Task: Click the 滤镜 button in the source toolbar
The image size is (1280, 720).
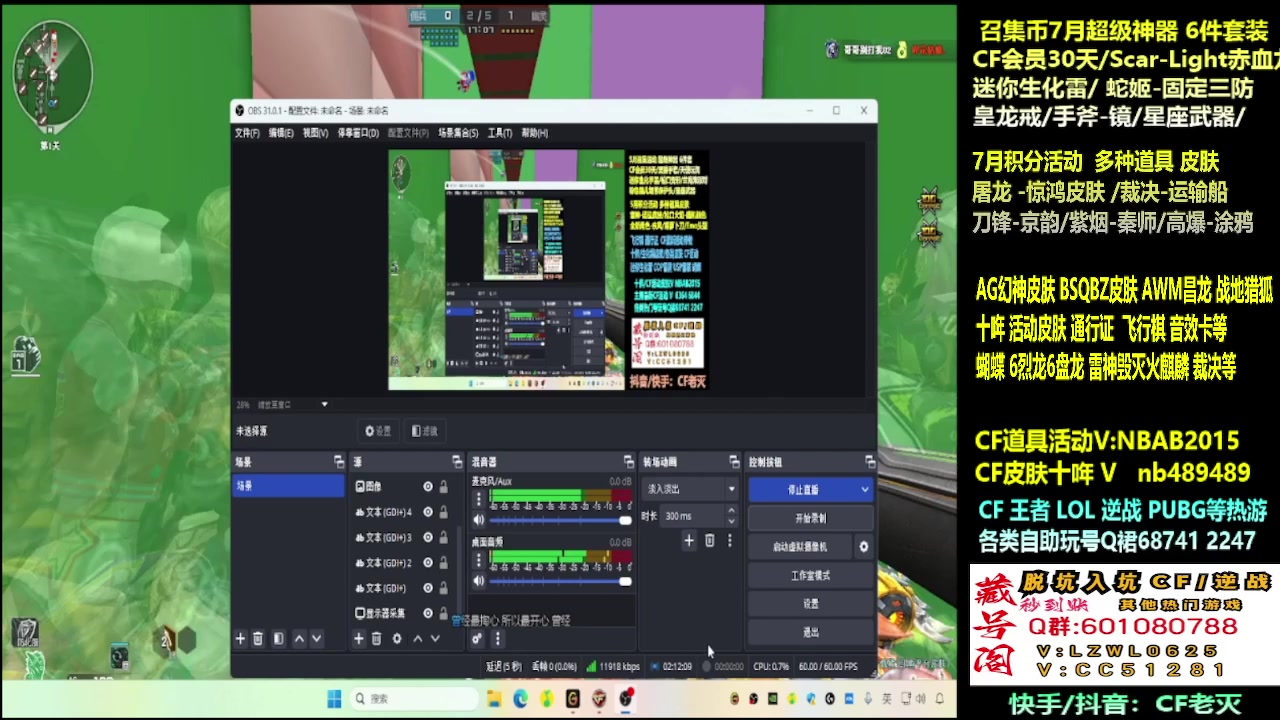Action: pos(425,431)
